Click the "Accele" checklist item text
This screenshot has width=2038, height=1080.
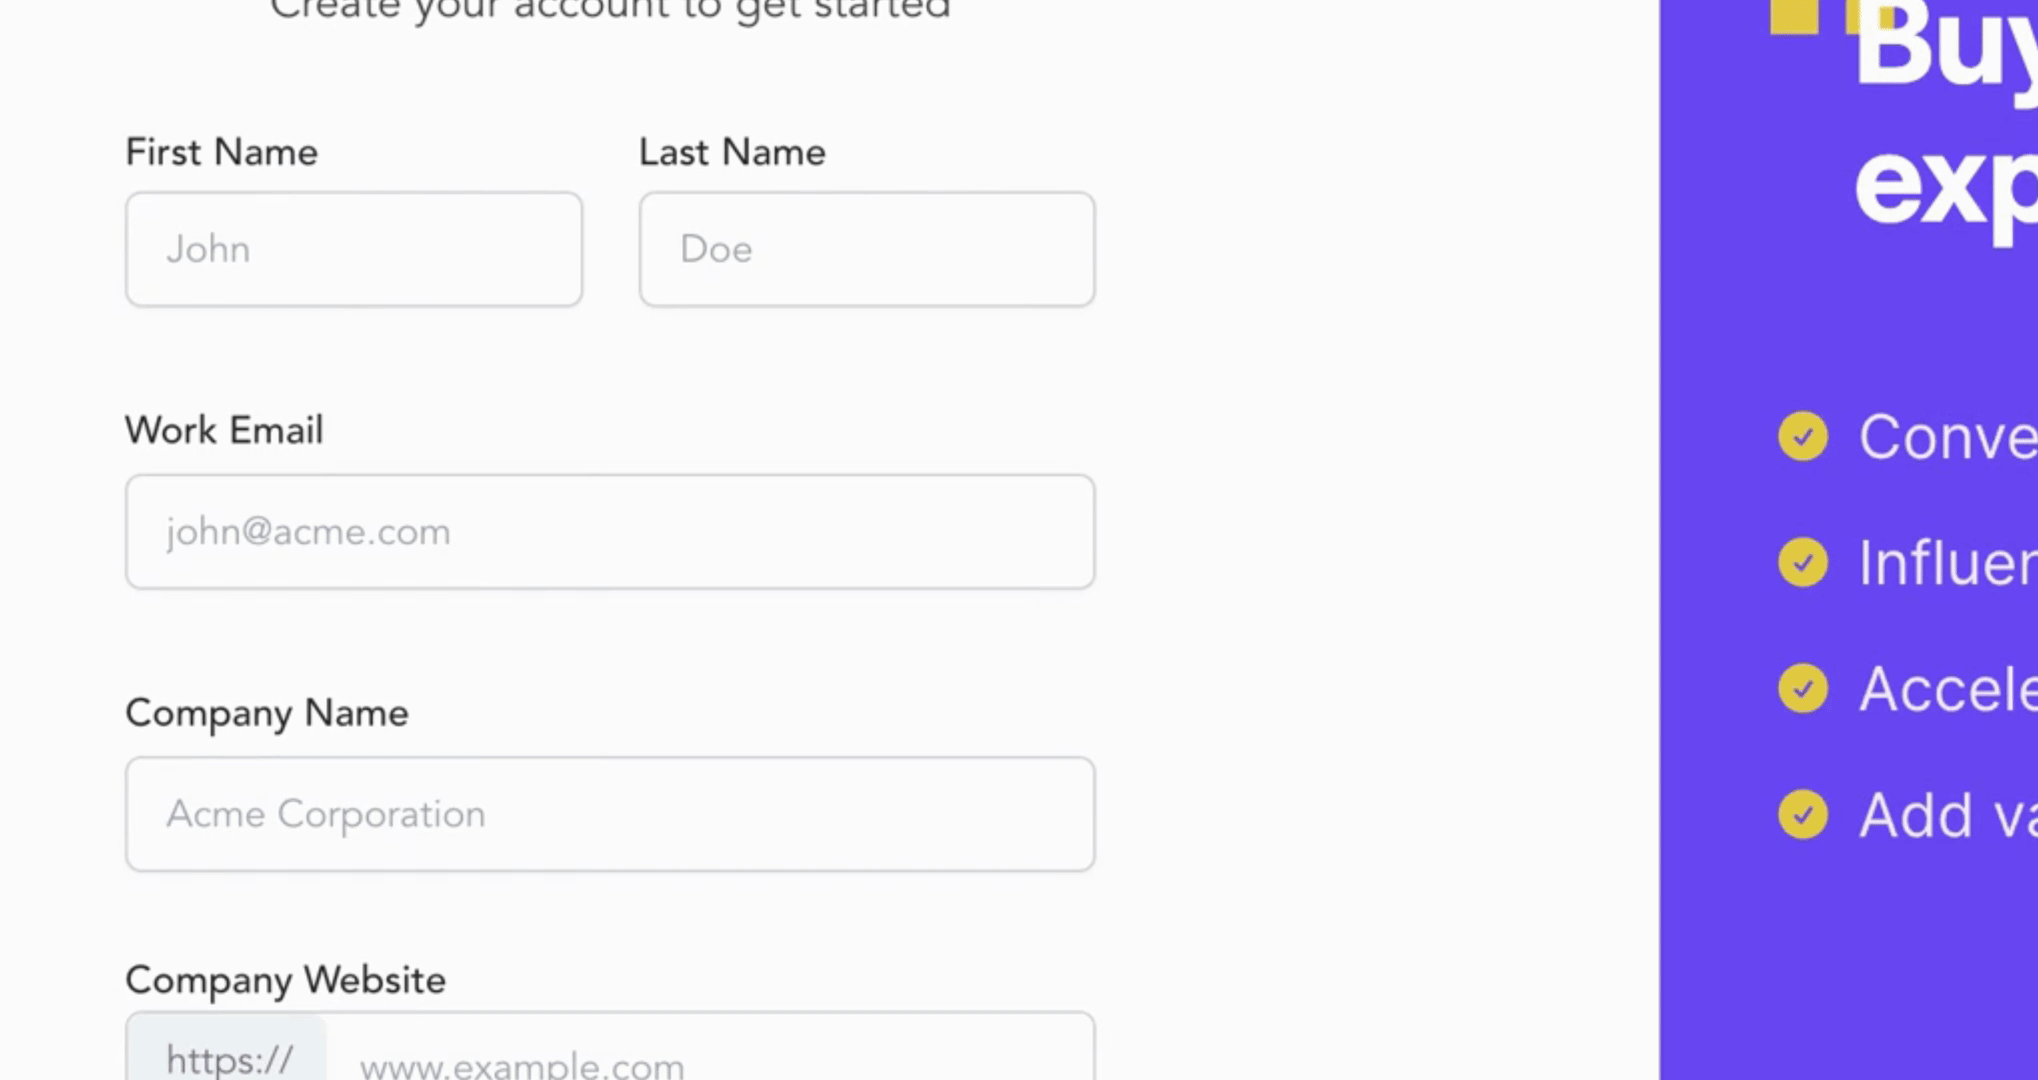point(1946,689)
